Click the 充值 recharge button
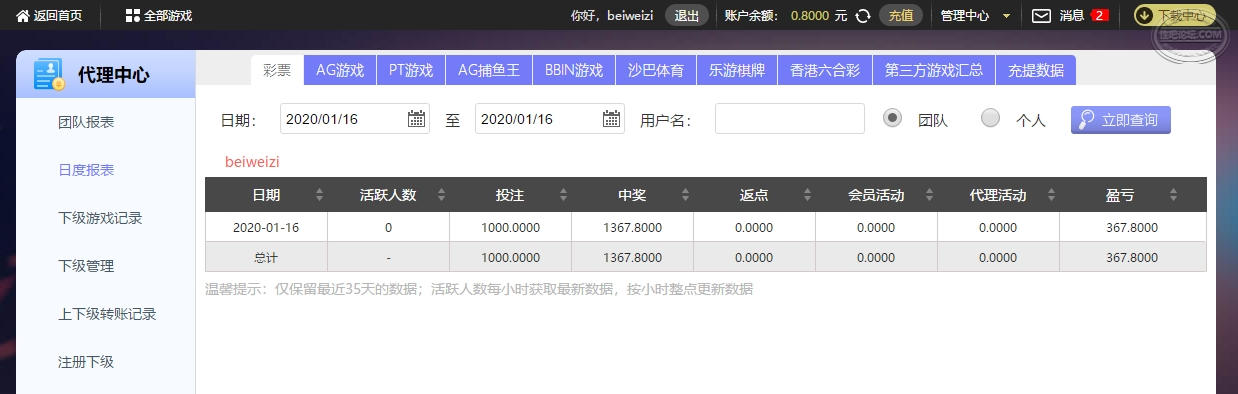 (x=901, y=15)
